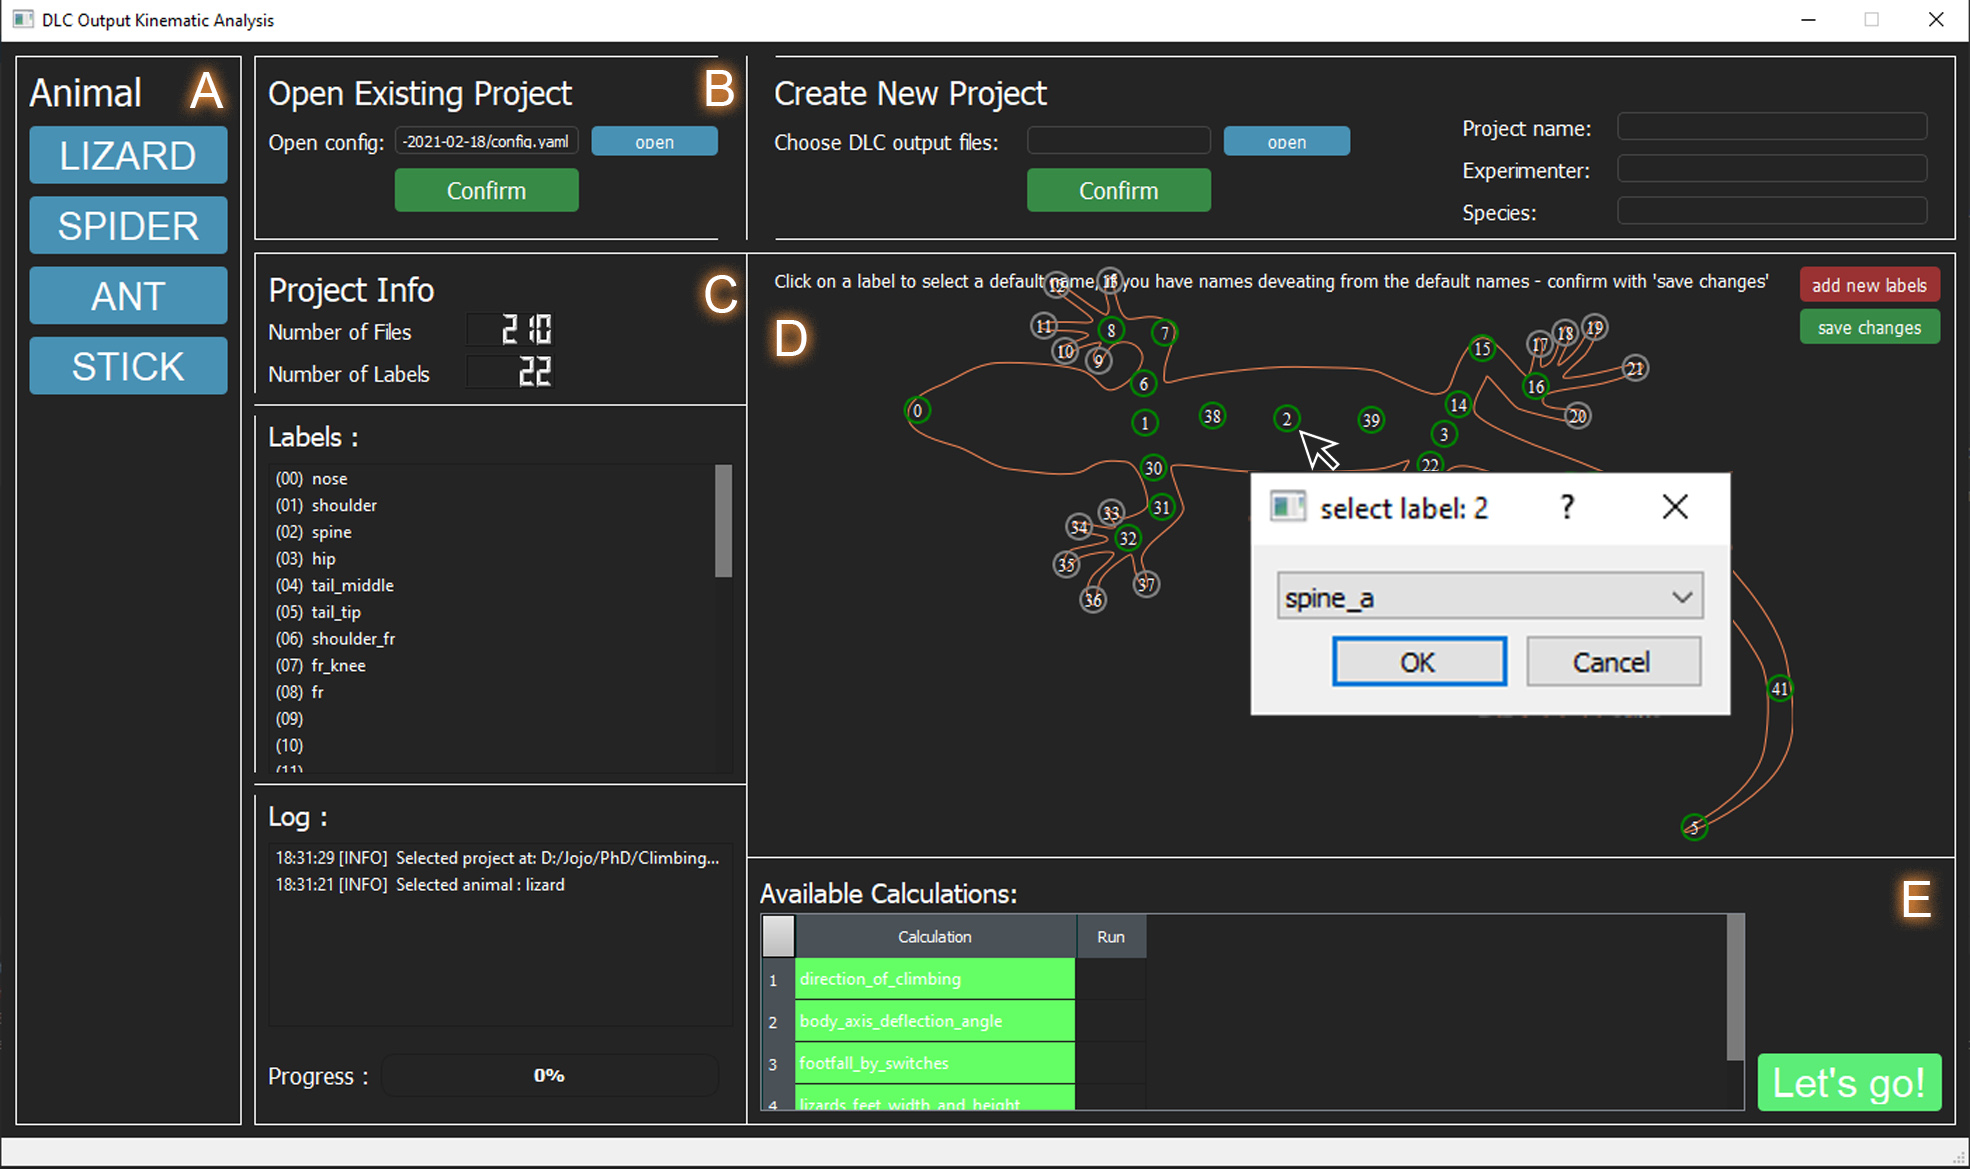Click label marker 7 on front leg
This screenshot has width=1970, height=1169.
1164,333
